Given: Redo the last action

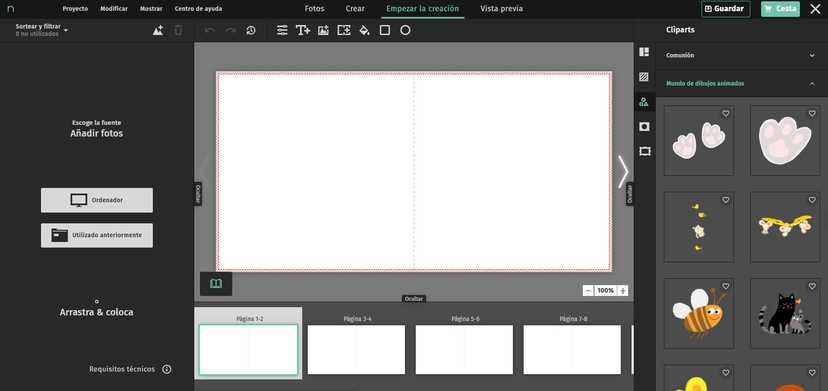Looking at the screenshot, I should pyautogui.click(x=231, y=31).
